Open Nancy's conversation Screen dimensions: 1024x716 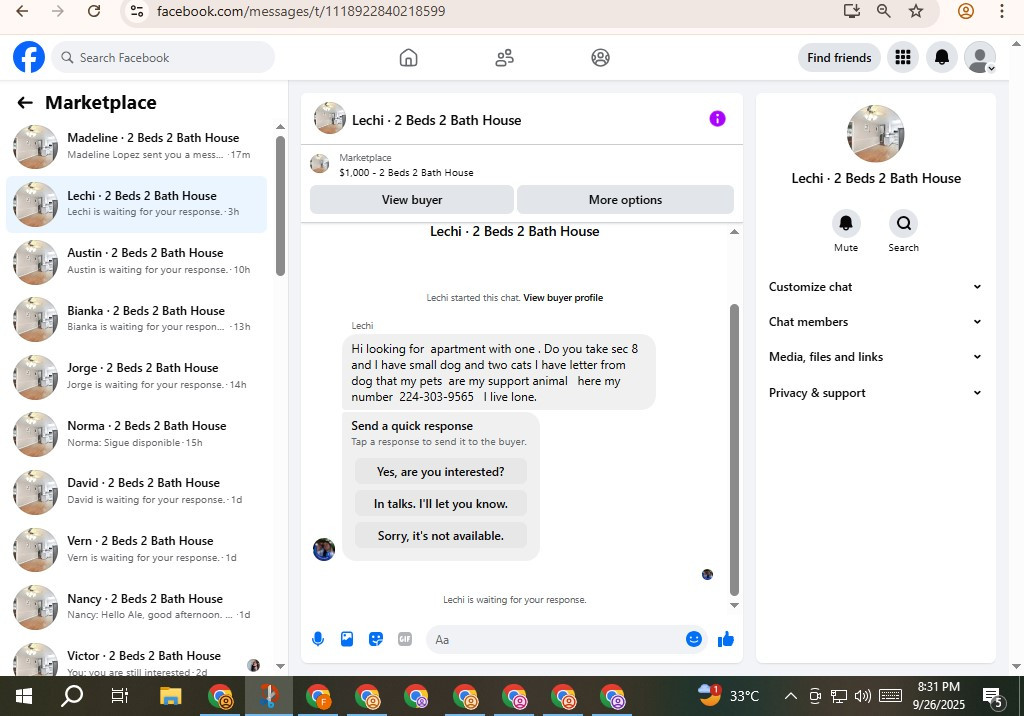click(136, 606)
